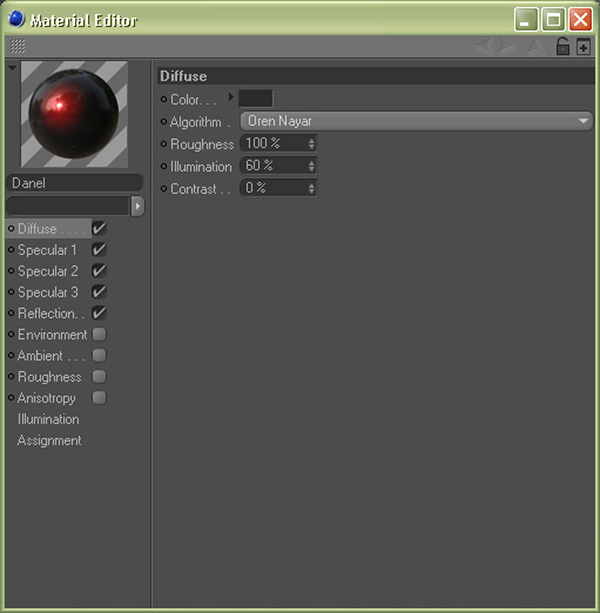Open the Environment channel page

tap(52, 335)
